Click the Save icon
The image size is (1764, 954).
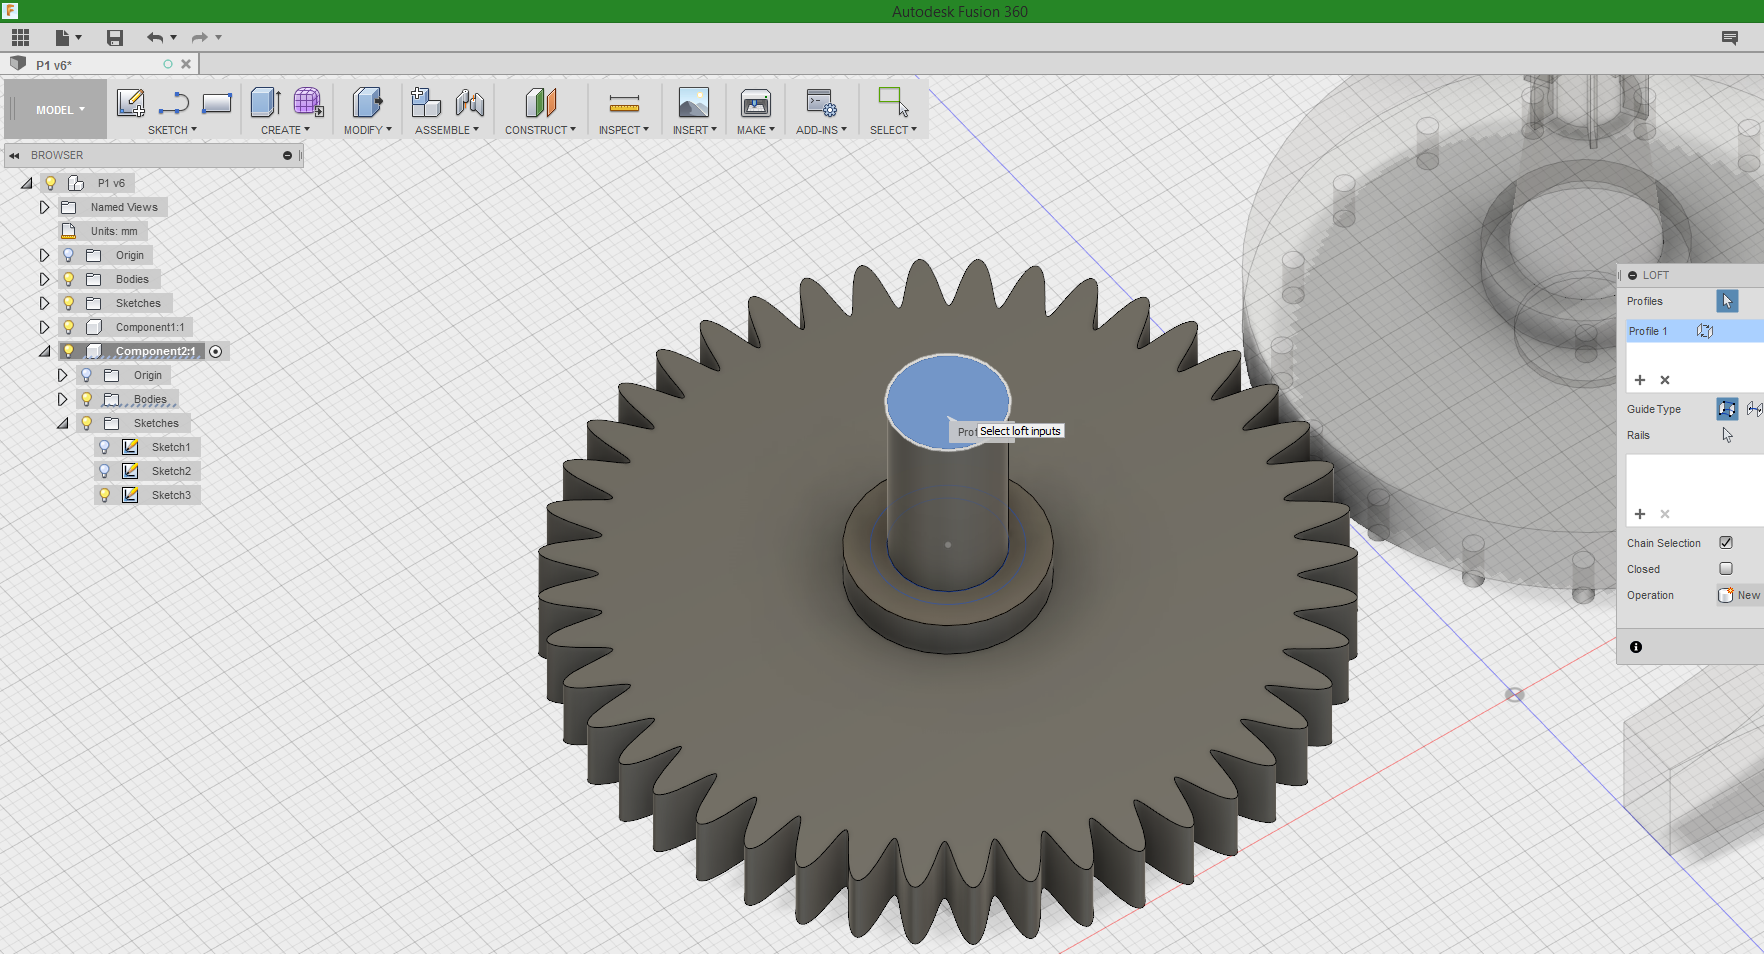pyautogui.click(x=115, y=38)
